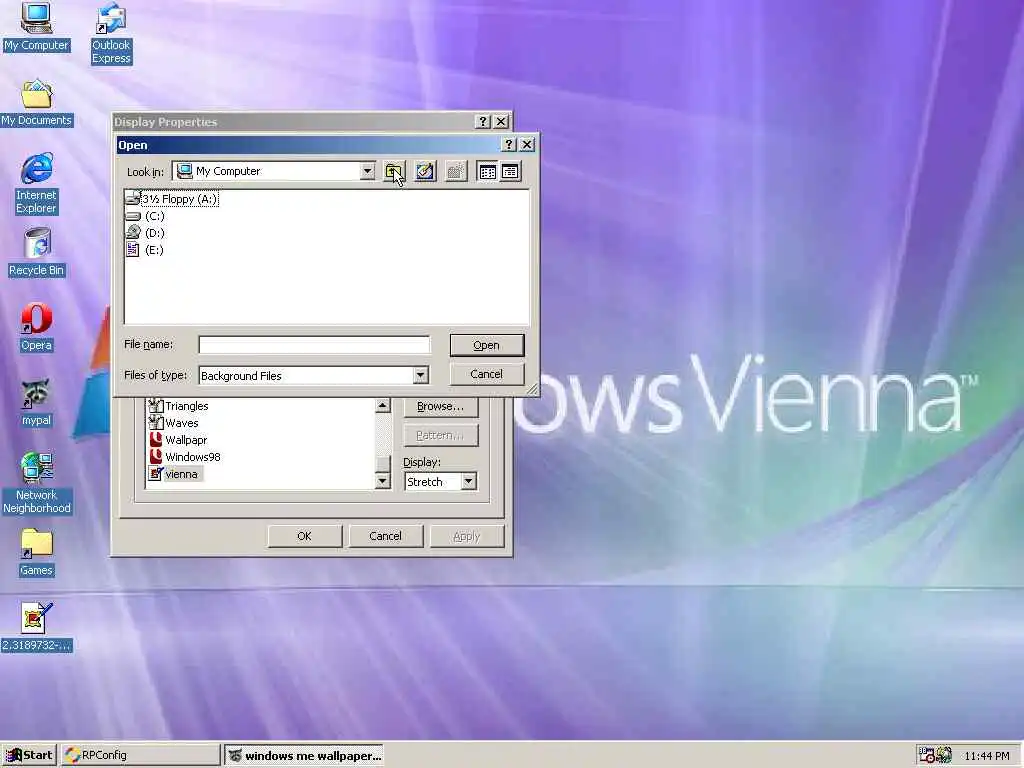Screen dimensions: 1024x768
Task: Launch the mypal raccoon desktop icon
Action: coord(36,402)
